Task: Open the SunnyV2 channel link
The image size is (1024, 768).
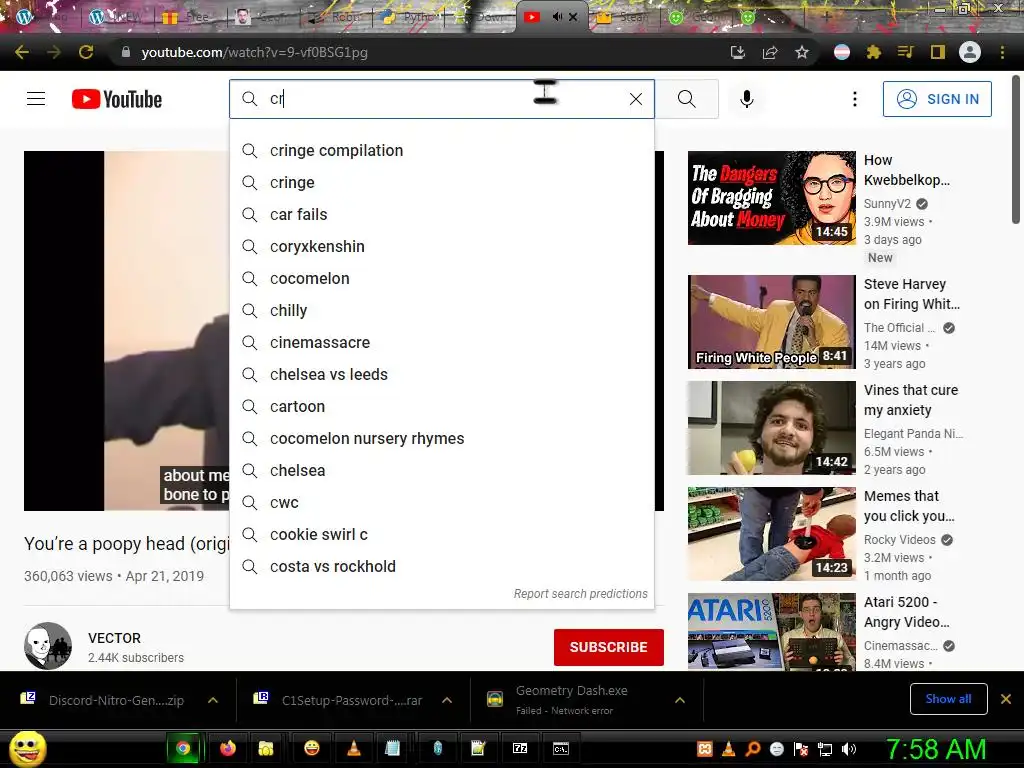Action: 887,204
